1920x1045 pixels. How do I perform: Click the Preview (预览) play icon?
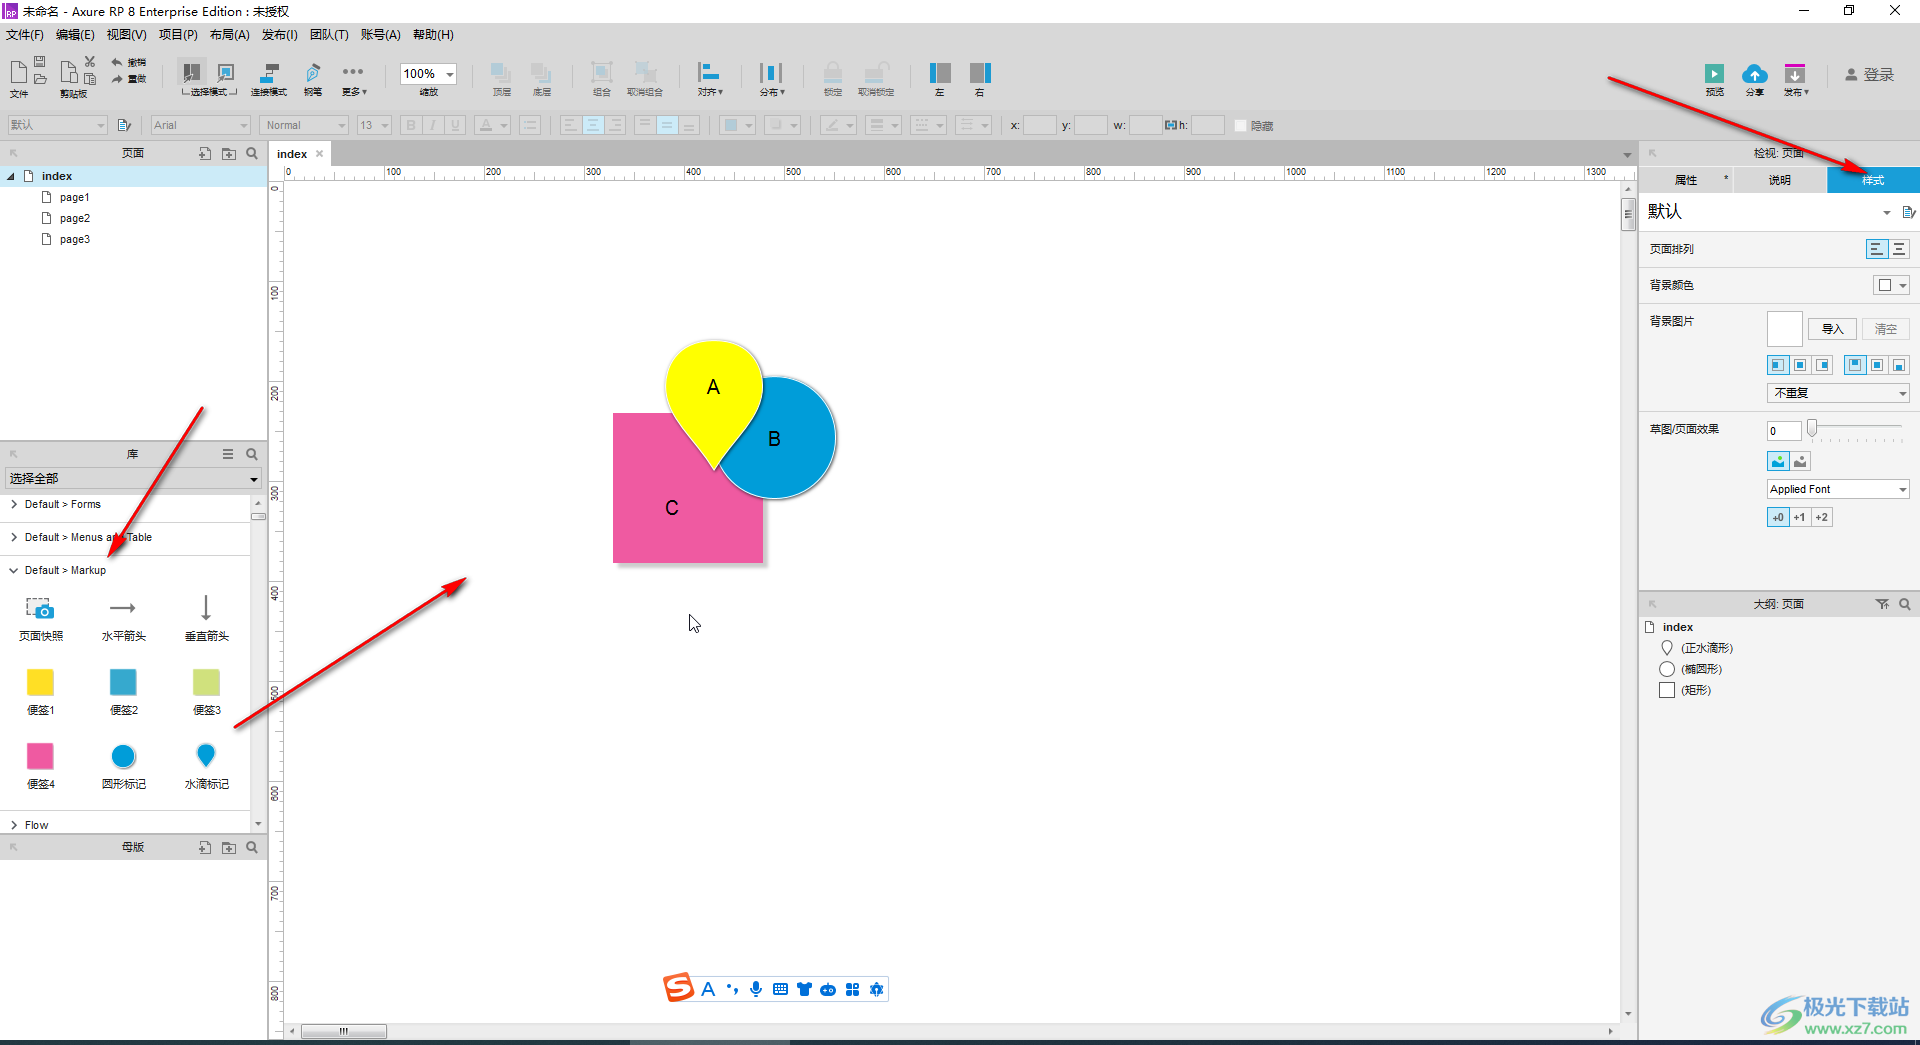click(1714, 75)
